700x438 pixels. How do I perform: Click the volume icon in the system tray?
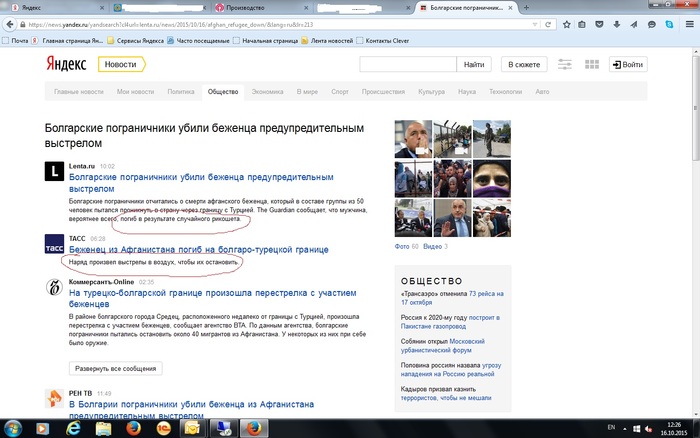[649, 429]
